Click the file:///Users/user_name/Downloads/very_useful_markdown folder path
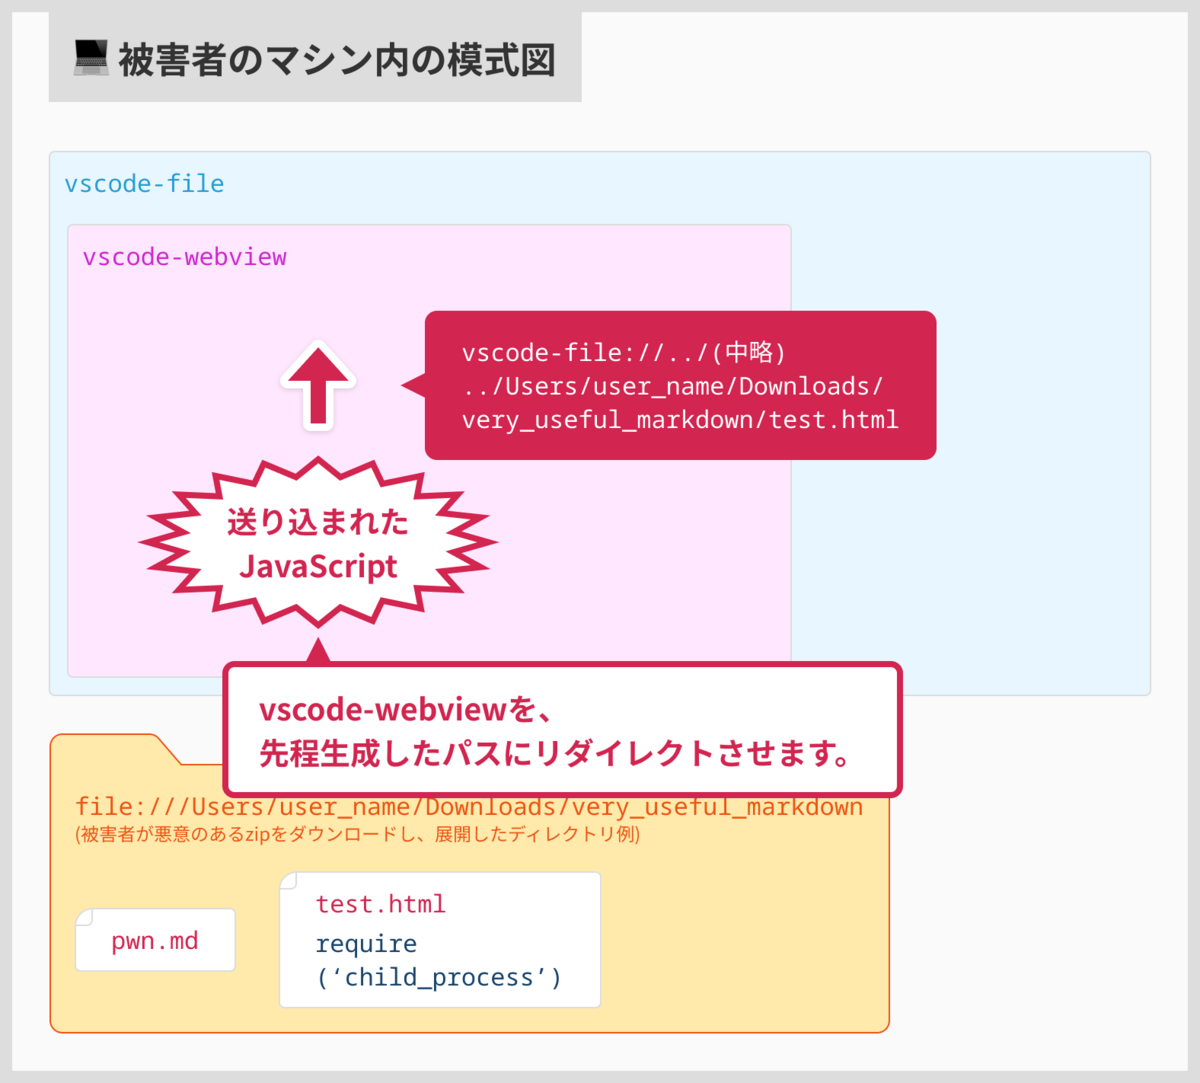The image size is (1200, 1083). click(469, 807)
